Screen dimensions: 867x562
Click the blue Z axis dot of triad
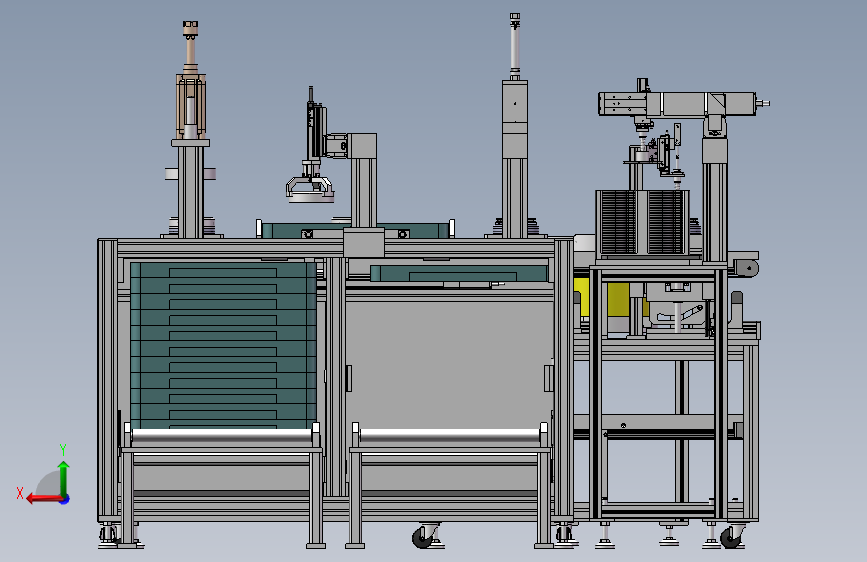pyautogui.click(x=65, y=499)
